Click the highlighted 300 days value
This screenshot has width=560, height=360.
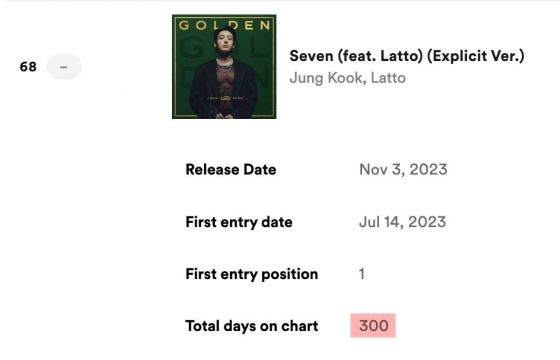pyautogui.click(x=374, y=326)
